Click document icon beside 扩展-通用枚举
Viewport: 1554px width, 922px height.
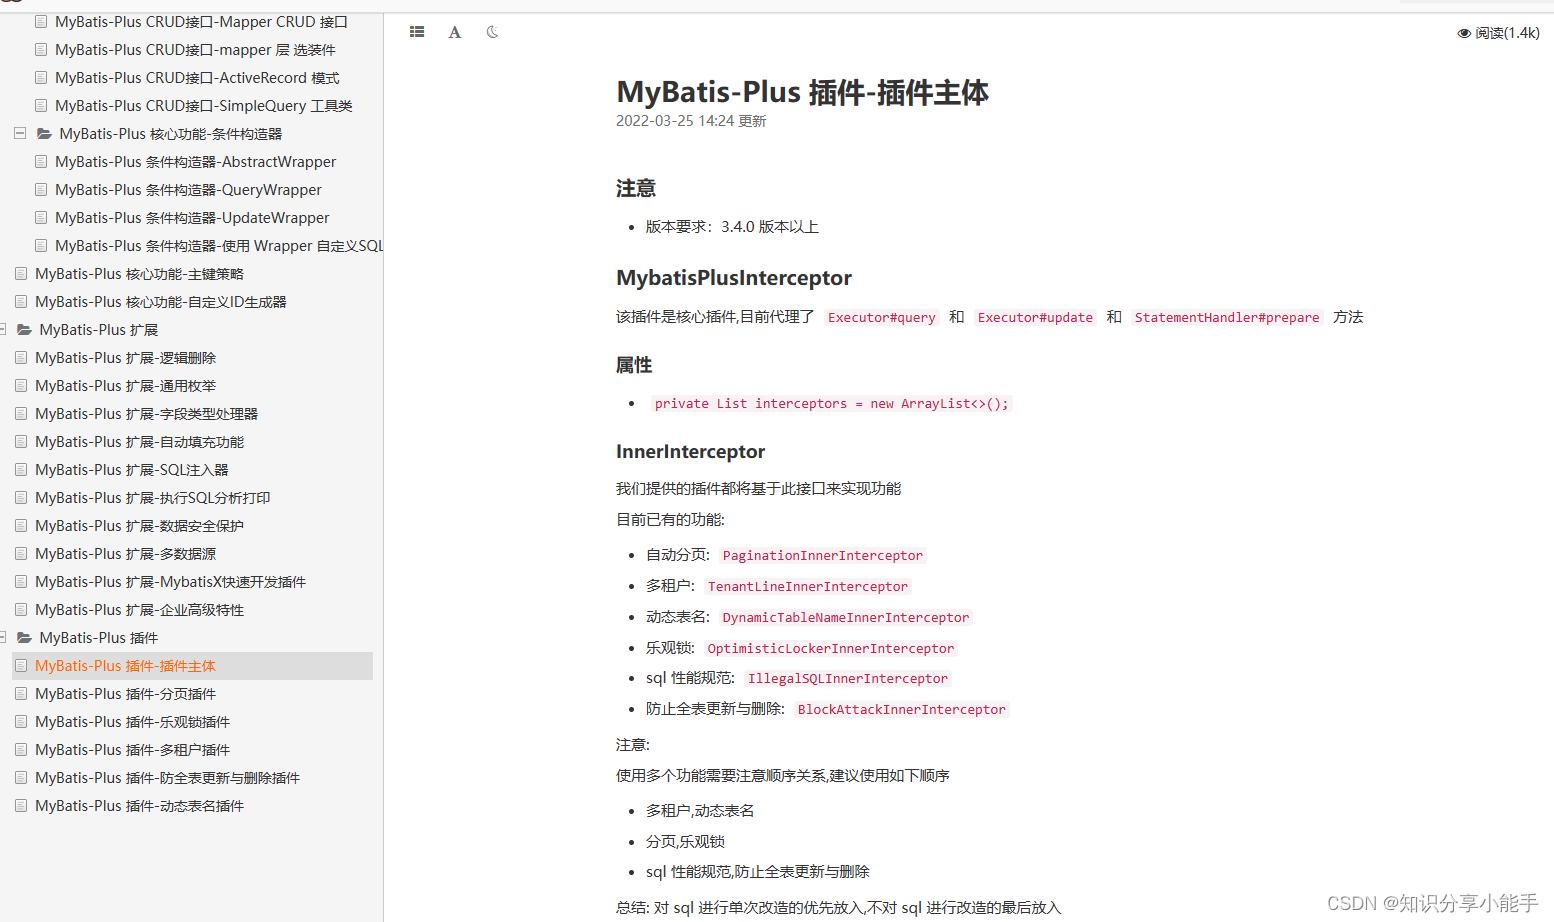(21, 385)
